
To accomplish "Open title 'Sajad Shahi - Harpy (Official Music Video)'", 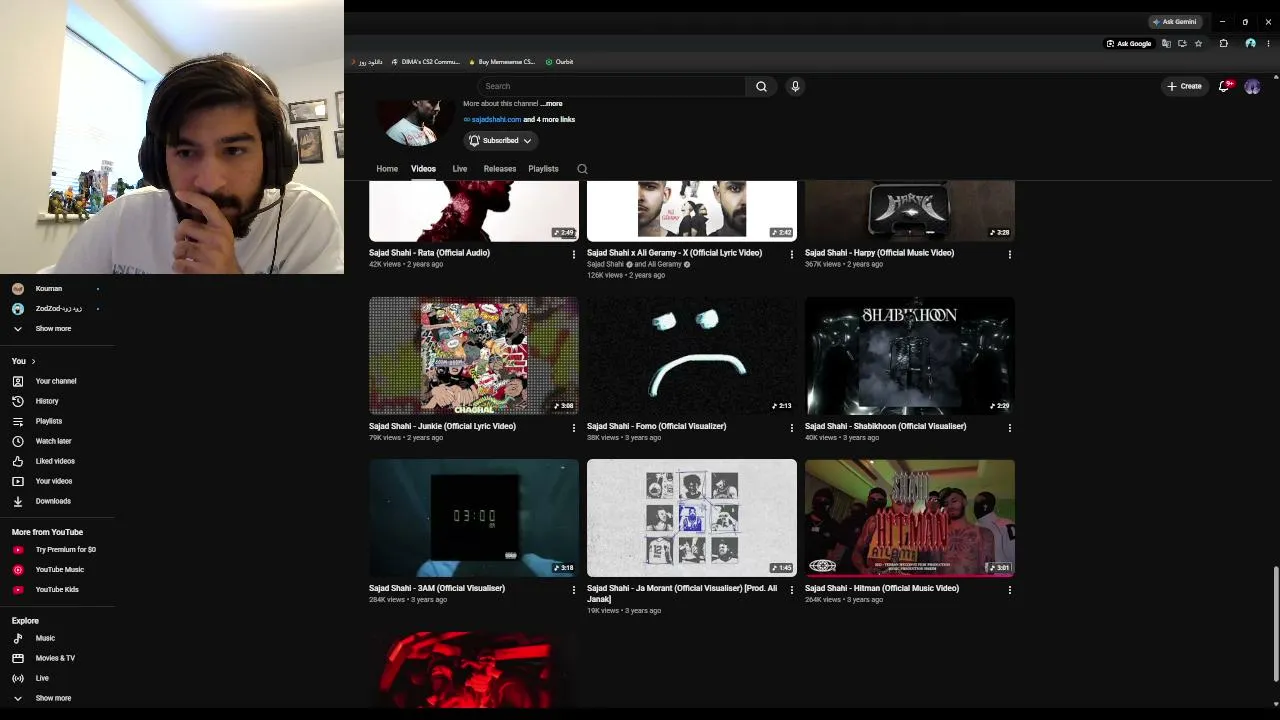I will coord(879,253).
